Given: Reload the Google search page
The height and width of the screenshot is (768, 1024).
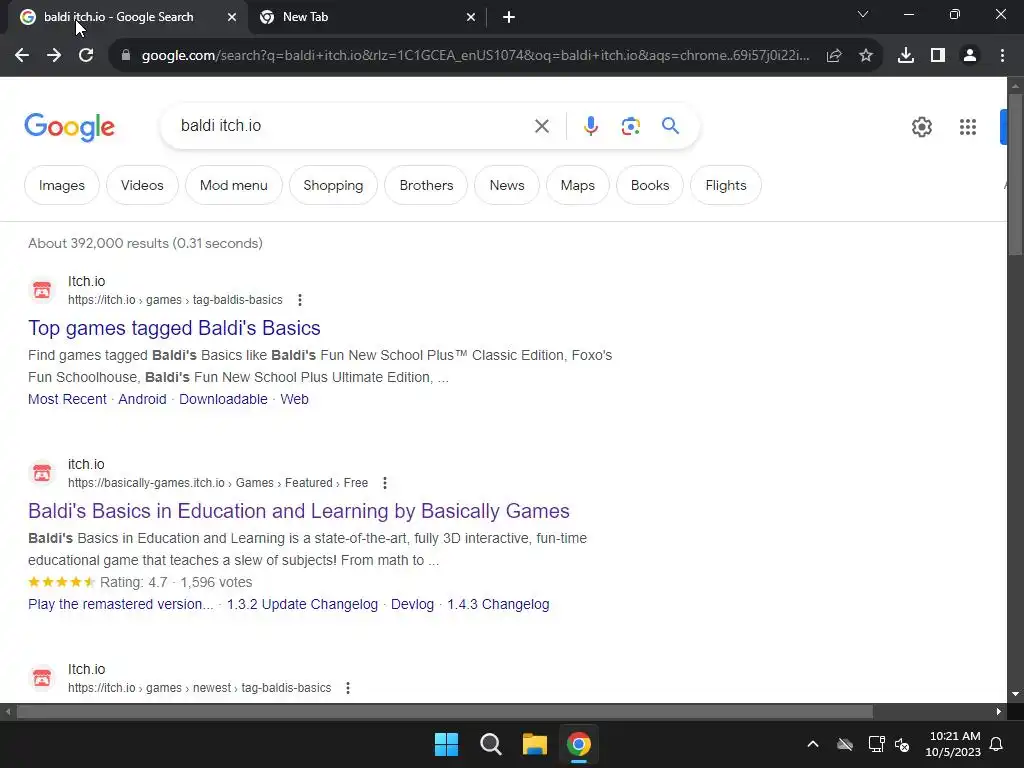Looking at the screenshot, I should 86,56.
